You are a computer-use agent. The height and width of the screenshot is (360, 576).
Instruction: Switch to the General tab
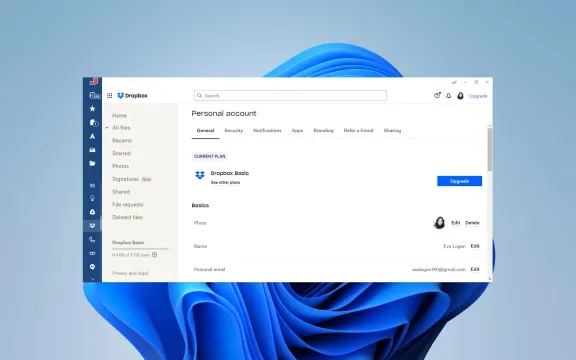coord(205,130)
